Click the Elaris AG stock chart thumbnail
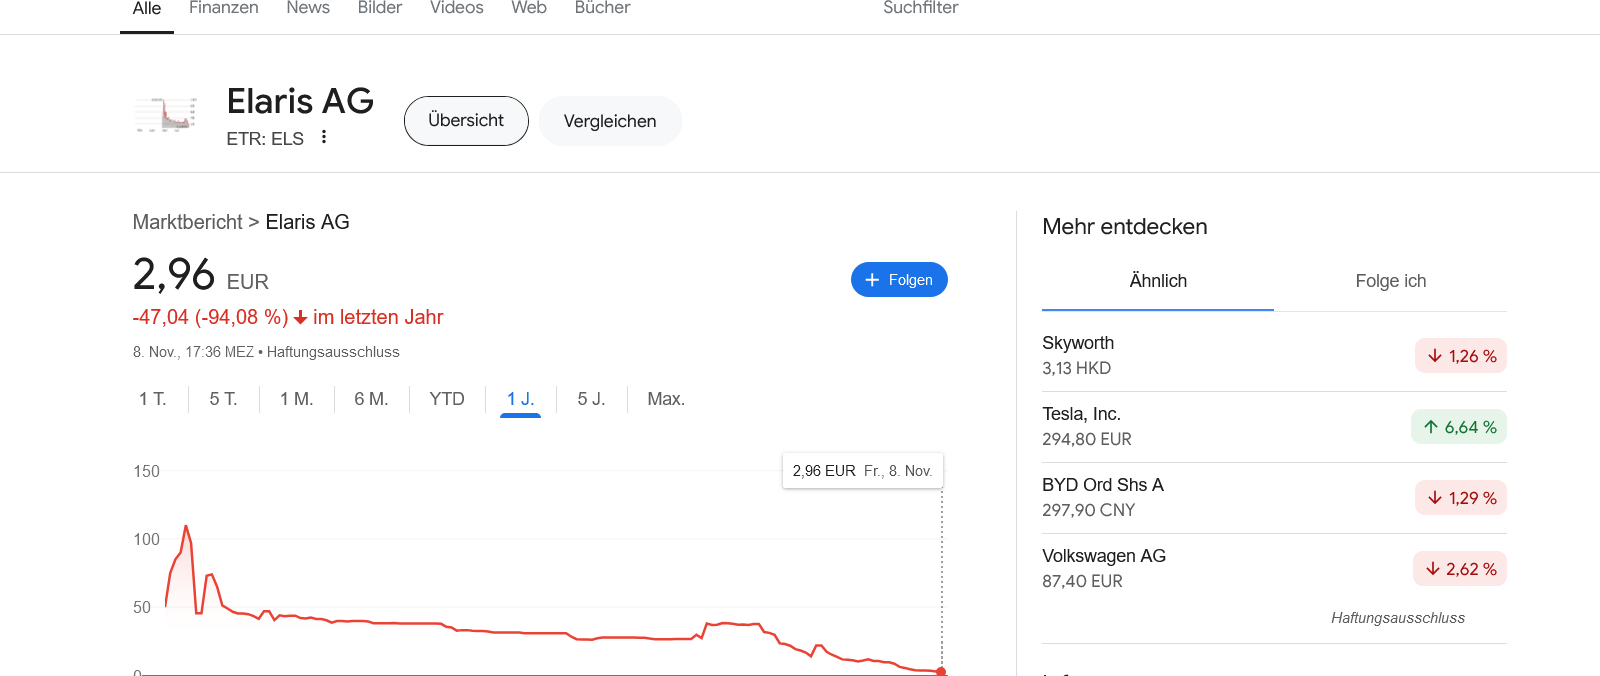1600x676 pixels. pos(166,115)
